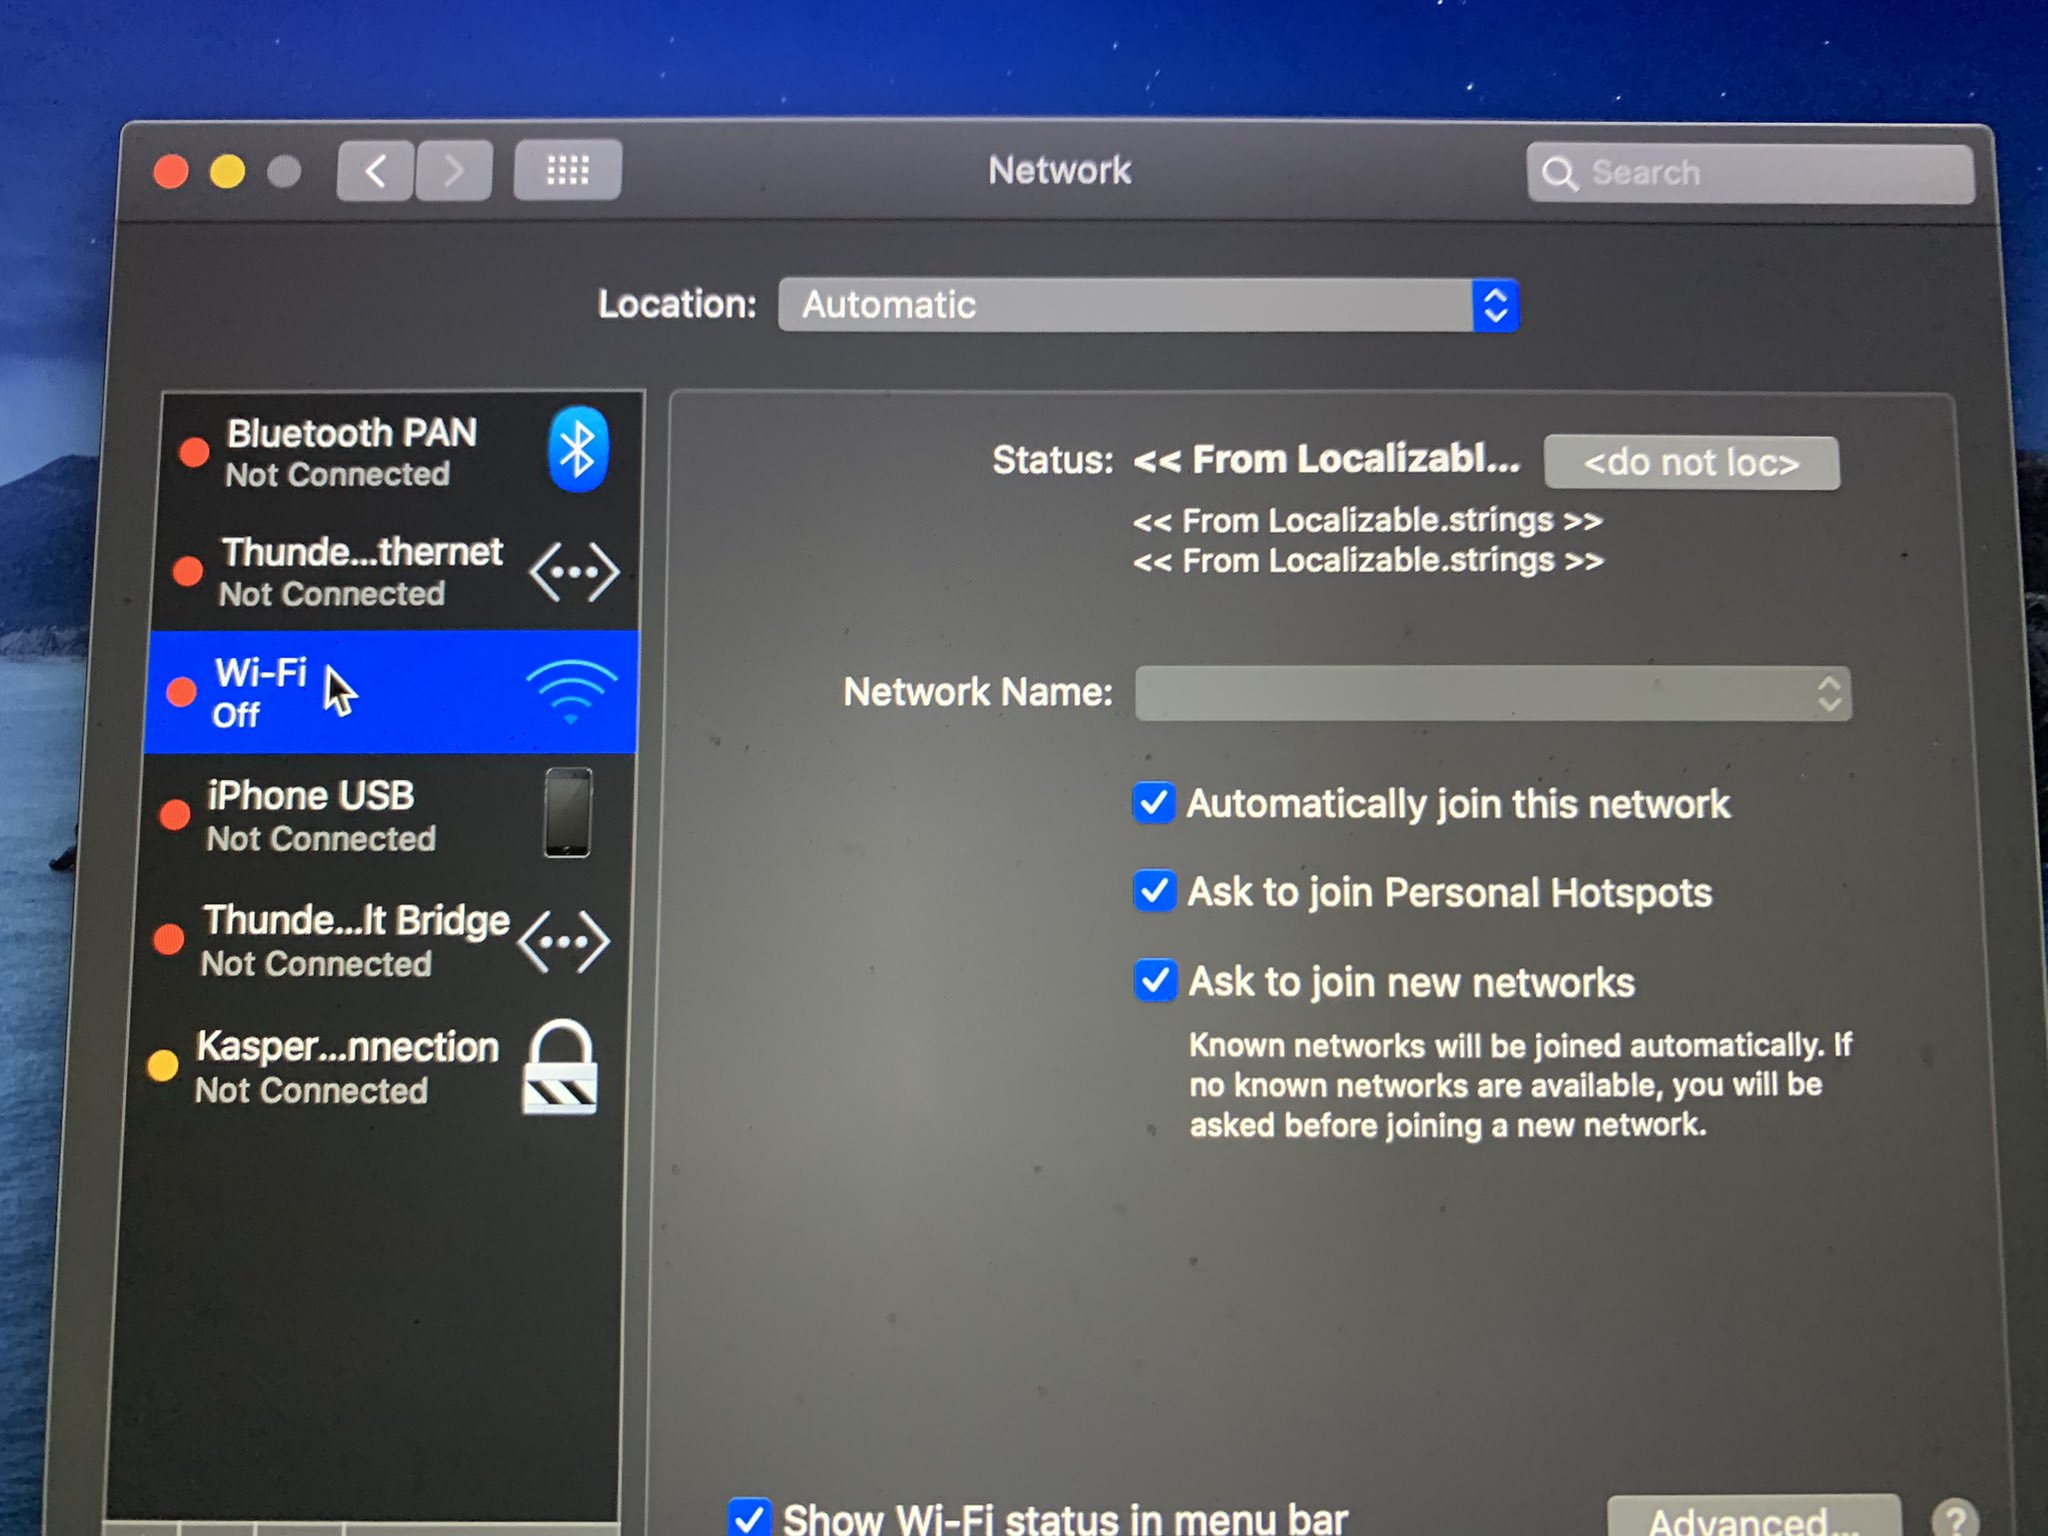Expand the Network Name combo box
2048x1536 pixels.
point(1828,693)
